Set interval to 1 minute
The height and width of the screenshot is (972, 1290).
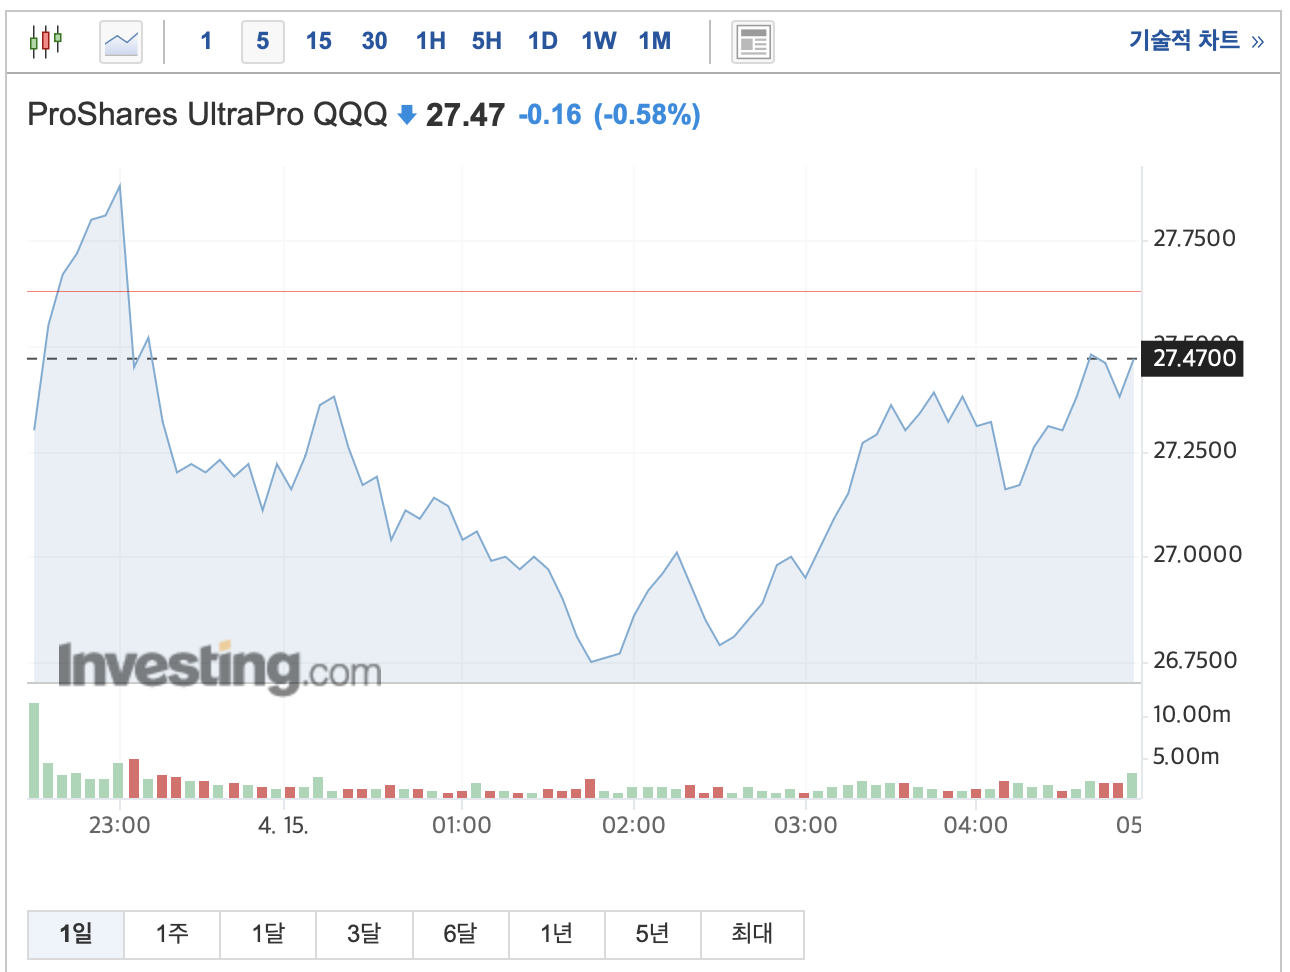(206, 41)
